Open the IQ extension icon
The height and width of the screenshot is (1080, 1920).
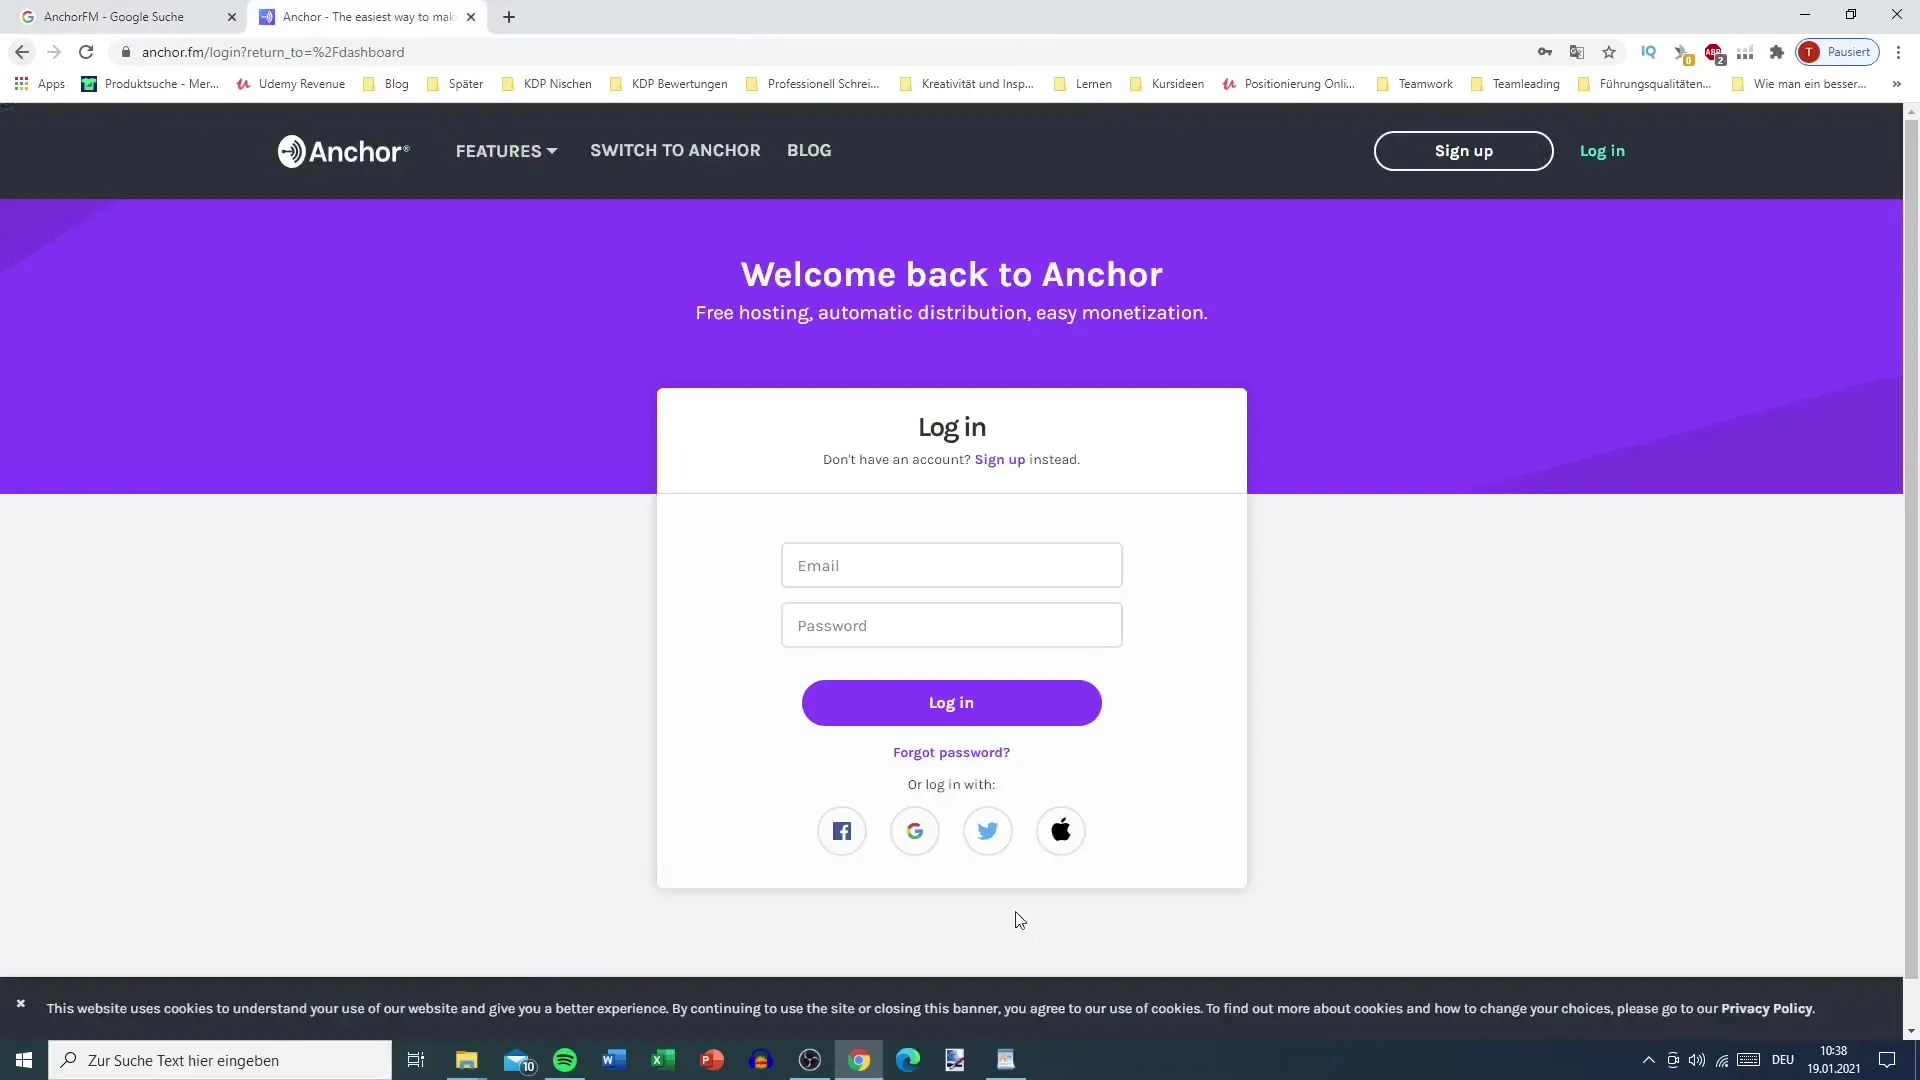(x=1649, y=52)
